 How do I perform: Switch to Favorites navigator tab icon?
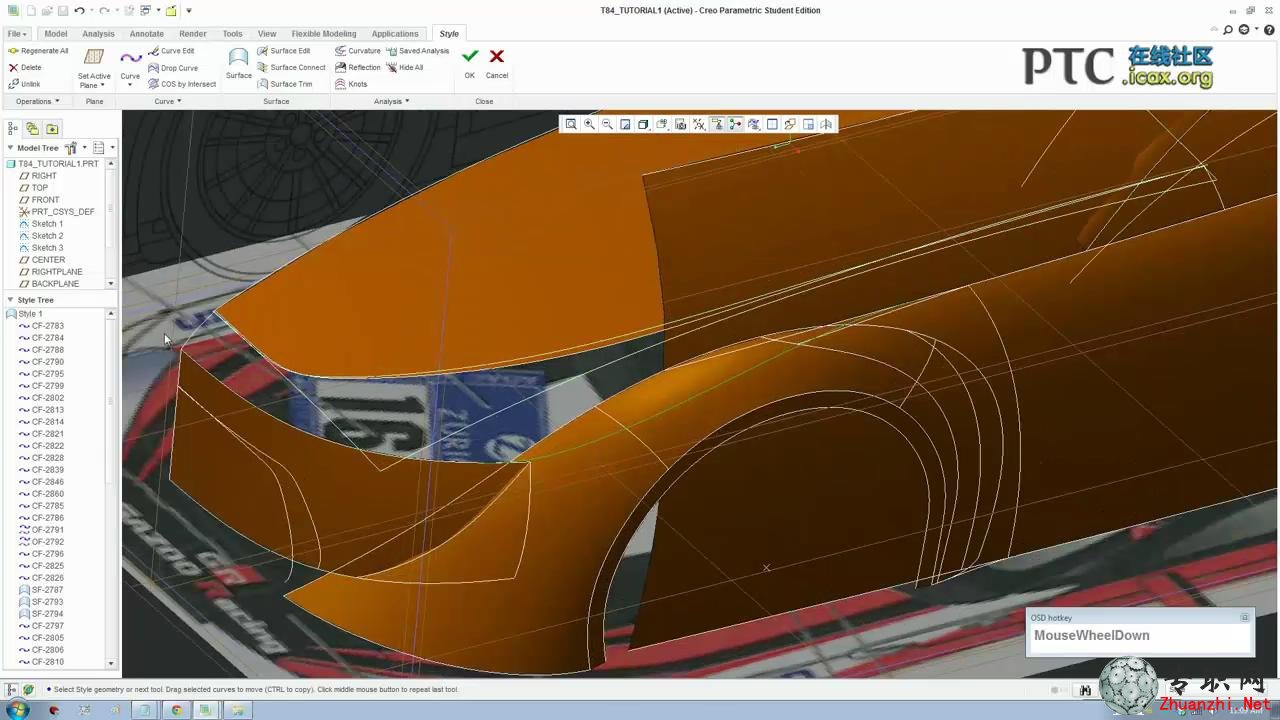click(52, 128)
